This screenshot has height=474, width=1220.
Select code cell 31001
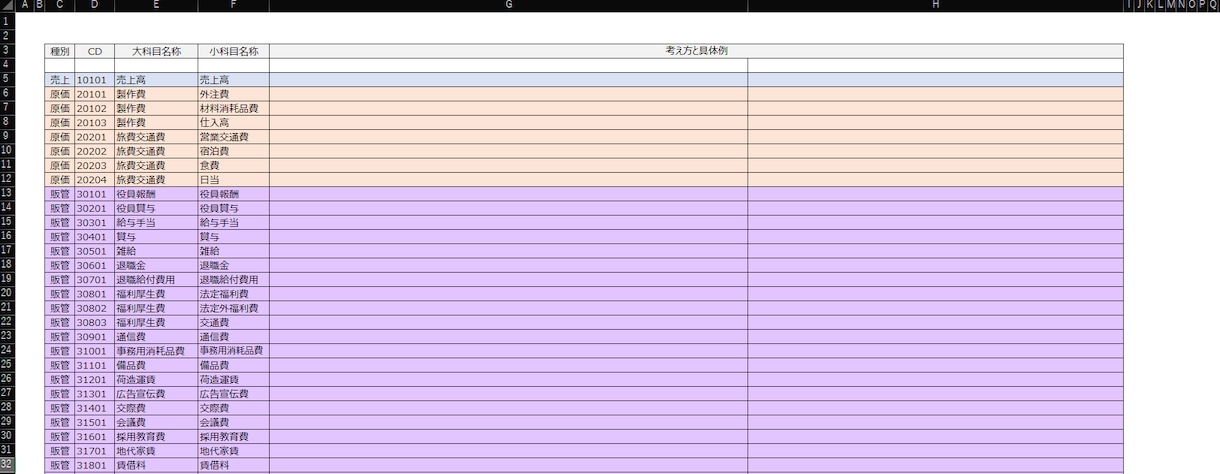tap(94, 351)
